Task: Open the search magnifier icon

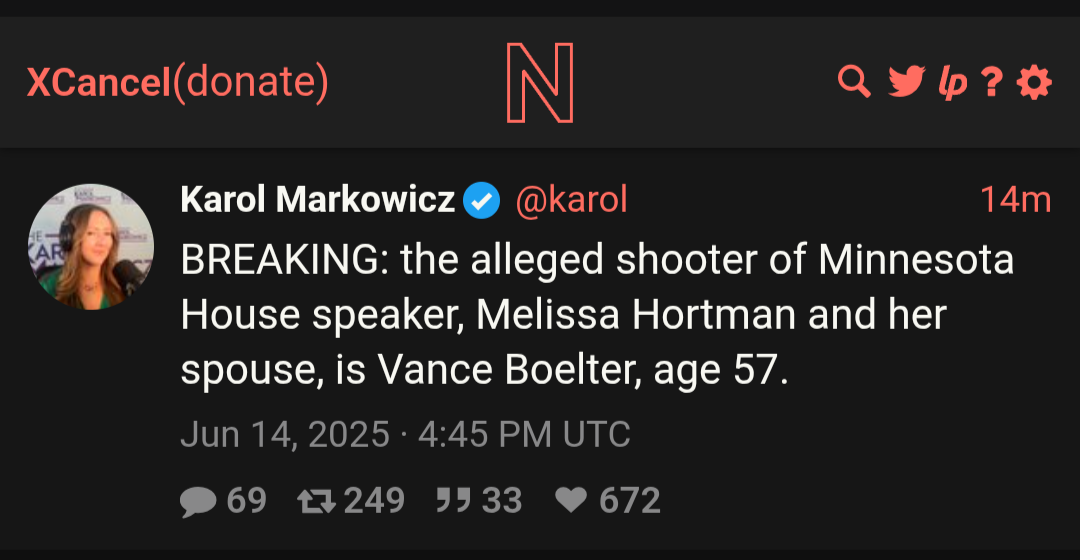Action: click(x=854, y=82)
